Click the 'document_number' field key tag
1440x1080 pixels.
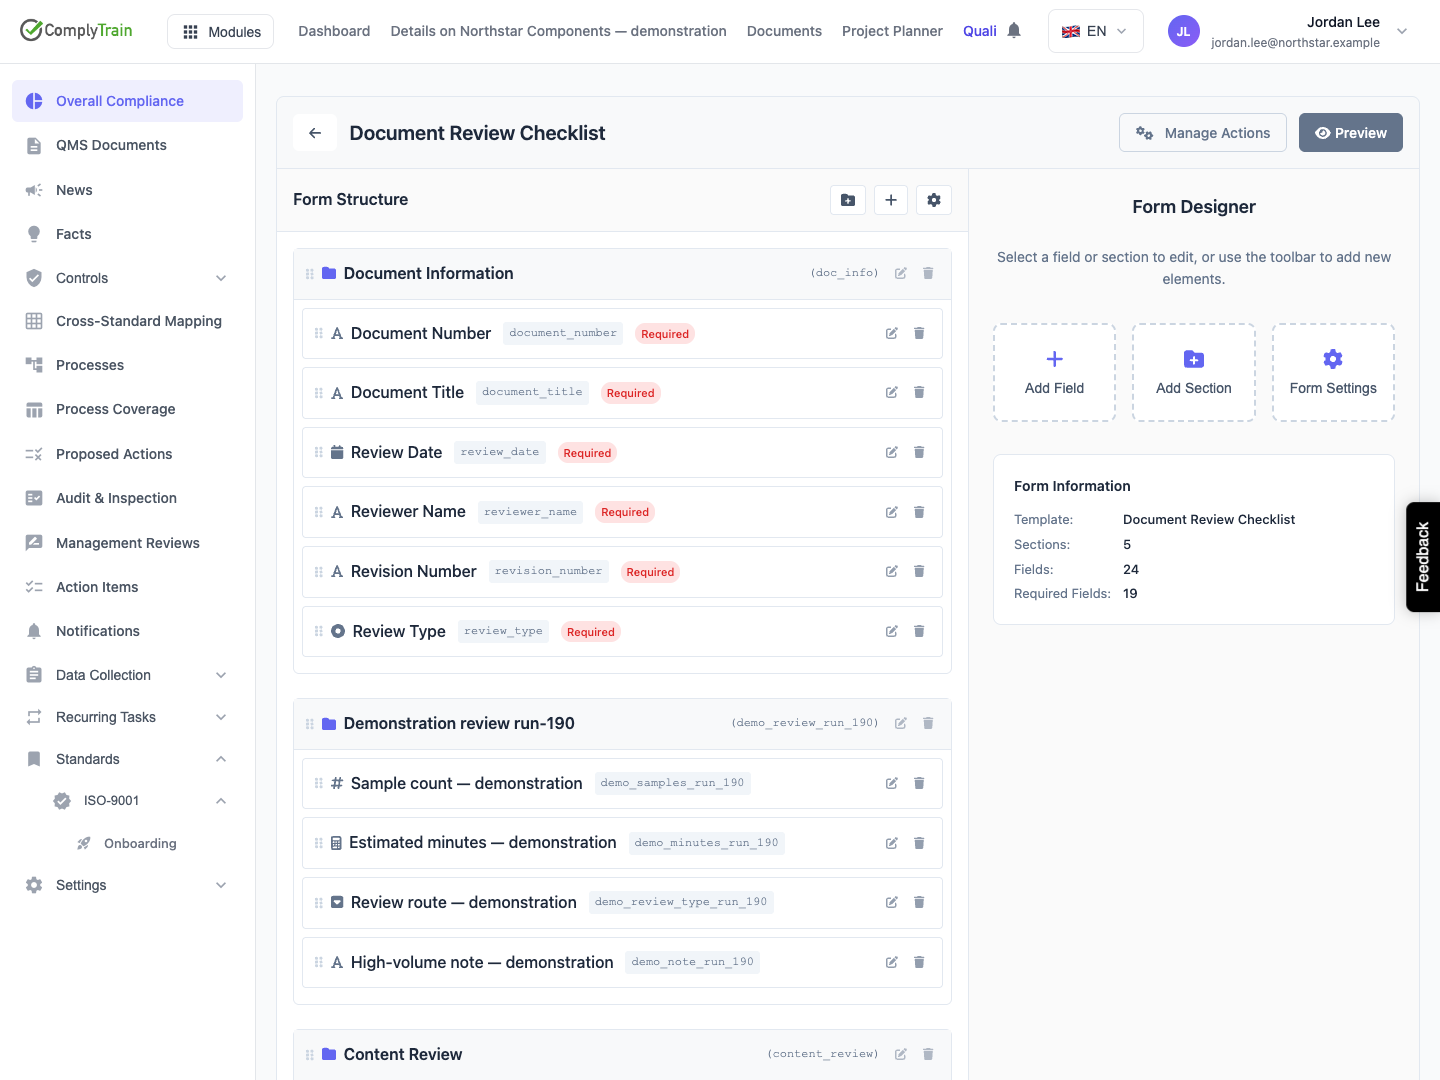[x=563, y=333]
